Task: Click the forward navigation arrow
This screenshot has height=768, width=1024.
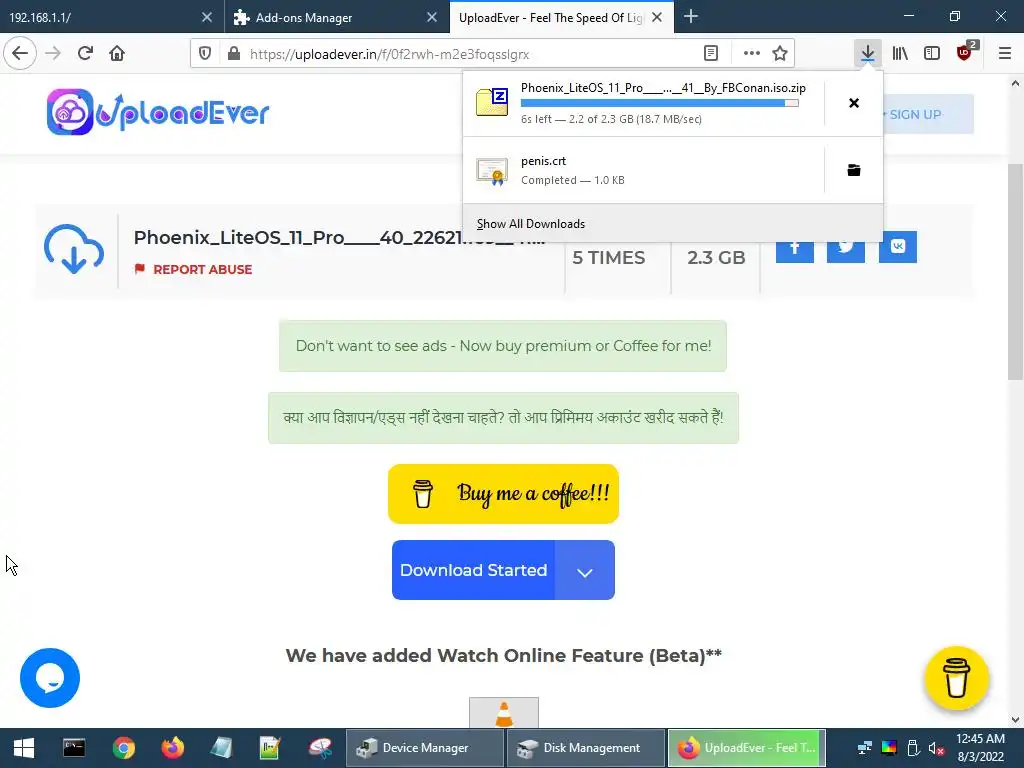Action: 53,54
